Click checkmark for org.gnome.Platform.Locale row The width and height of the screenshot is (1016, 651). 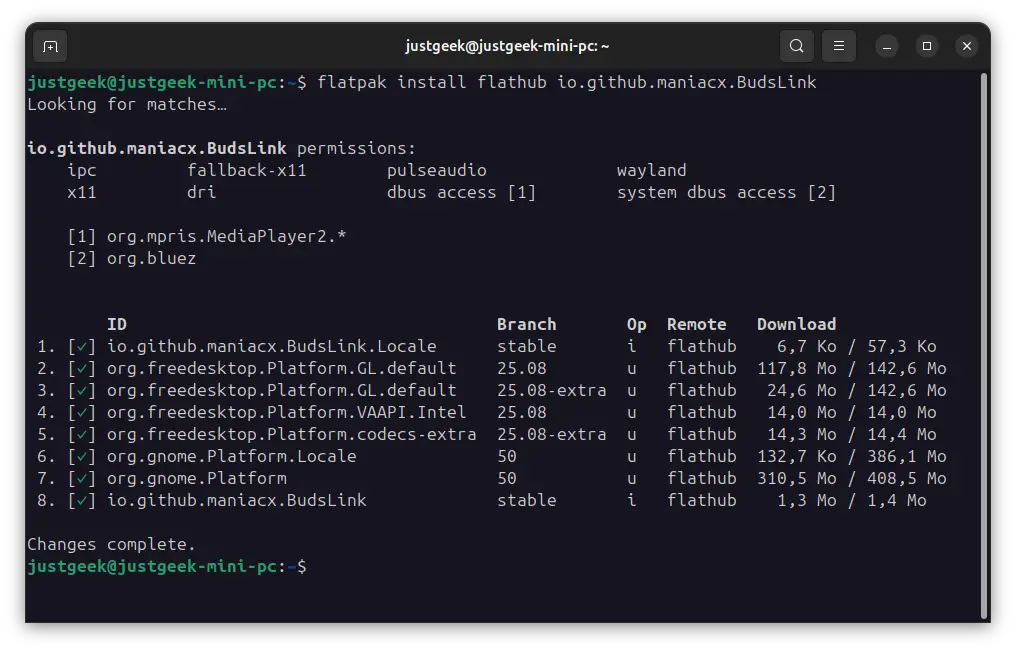pyautogui.click(x=82, y=457)
